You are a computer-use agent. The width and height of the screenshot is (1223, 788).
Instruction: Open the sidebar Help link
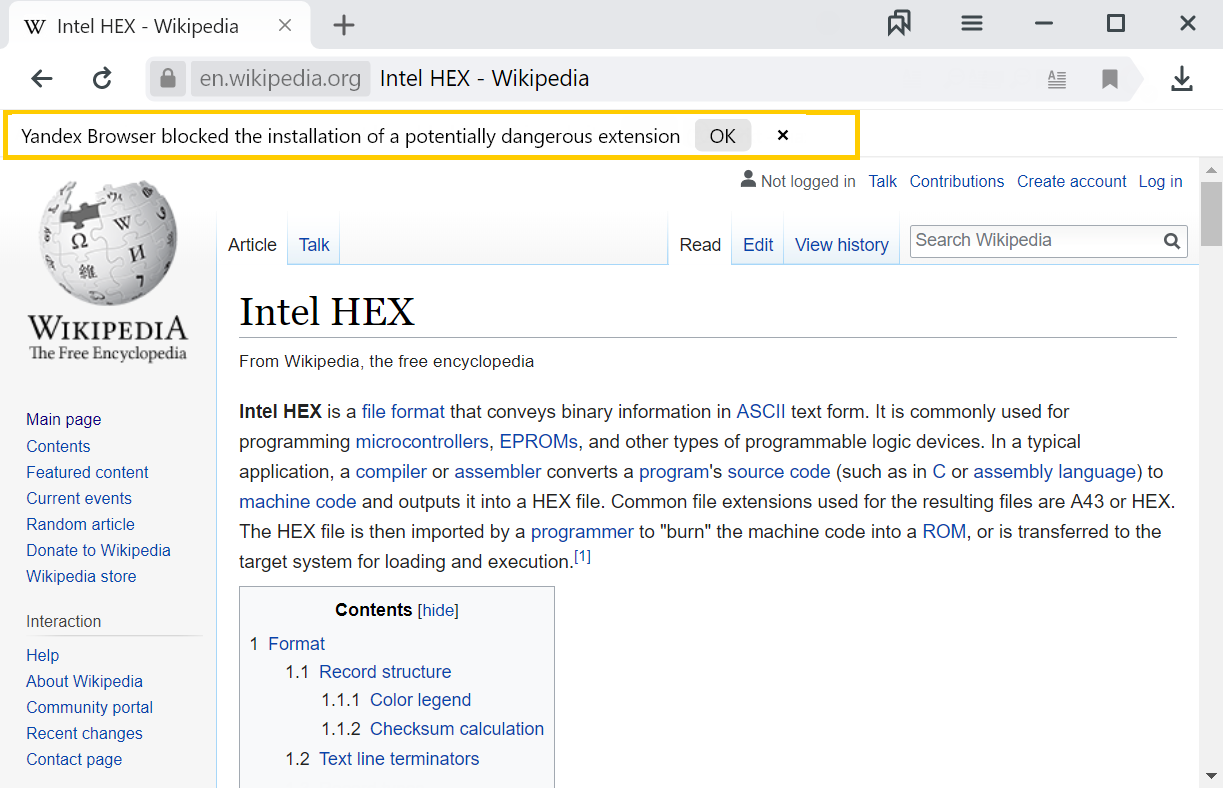[43, 656]
